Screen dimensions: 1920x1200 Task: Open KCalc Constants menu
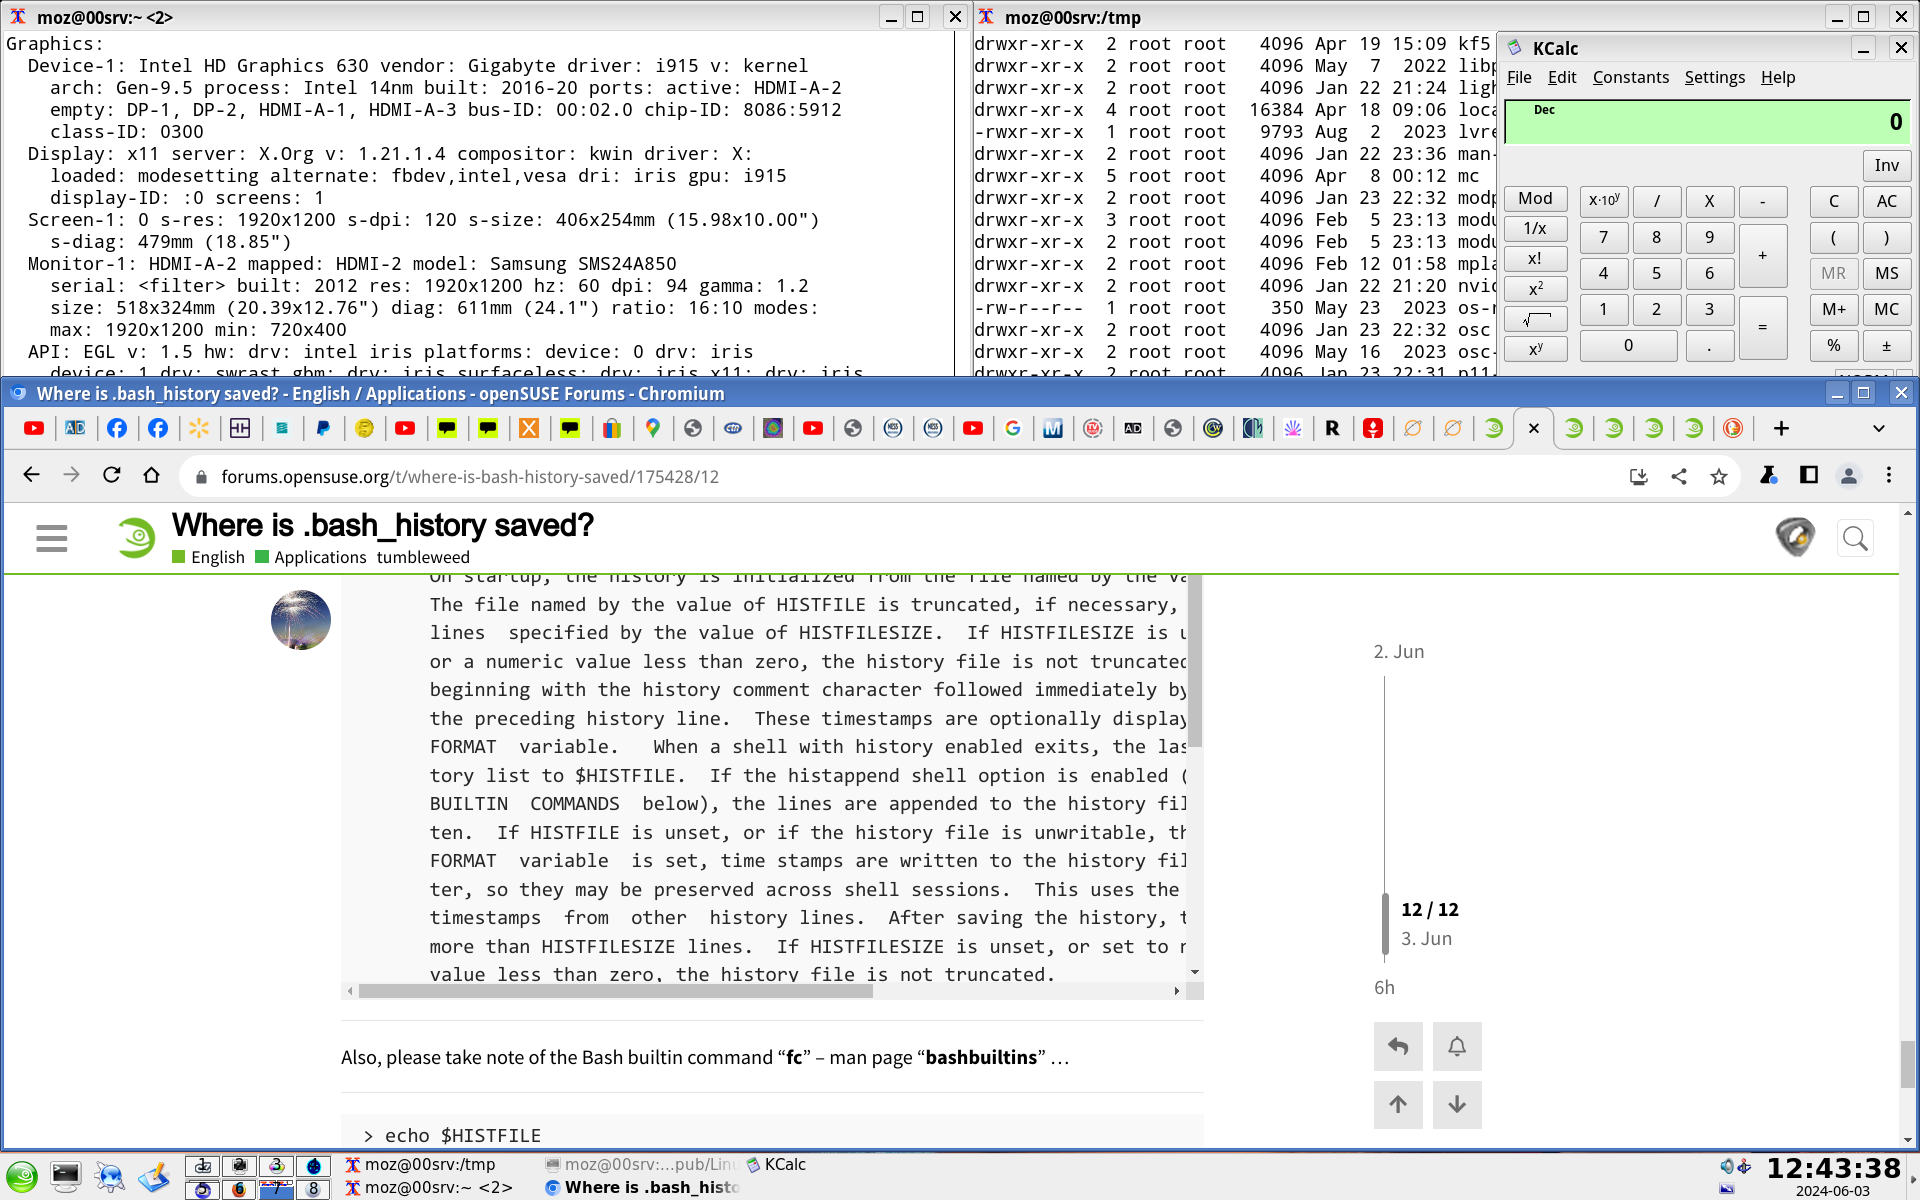coord(1631,77)
